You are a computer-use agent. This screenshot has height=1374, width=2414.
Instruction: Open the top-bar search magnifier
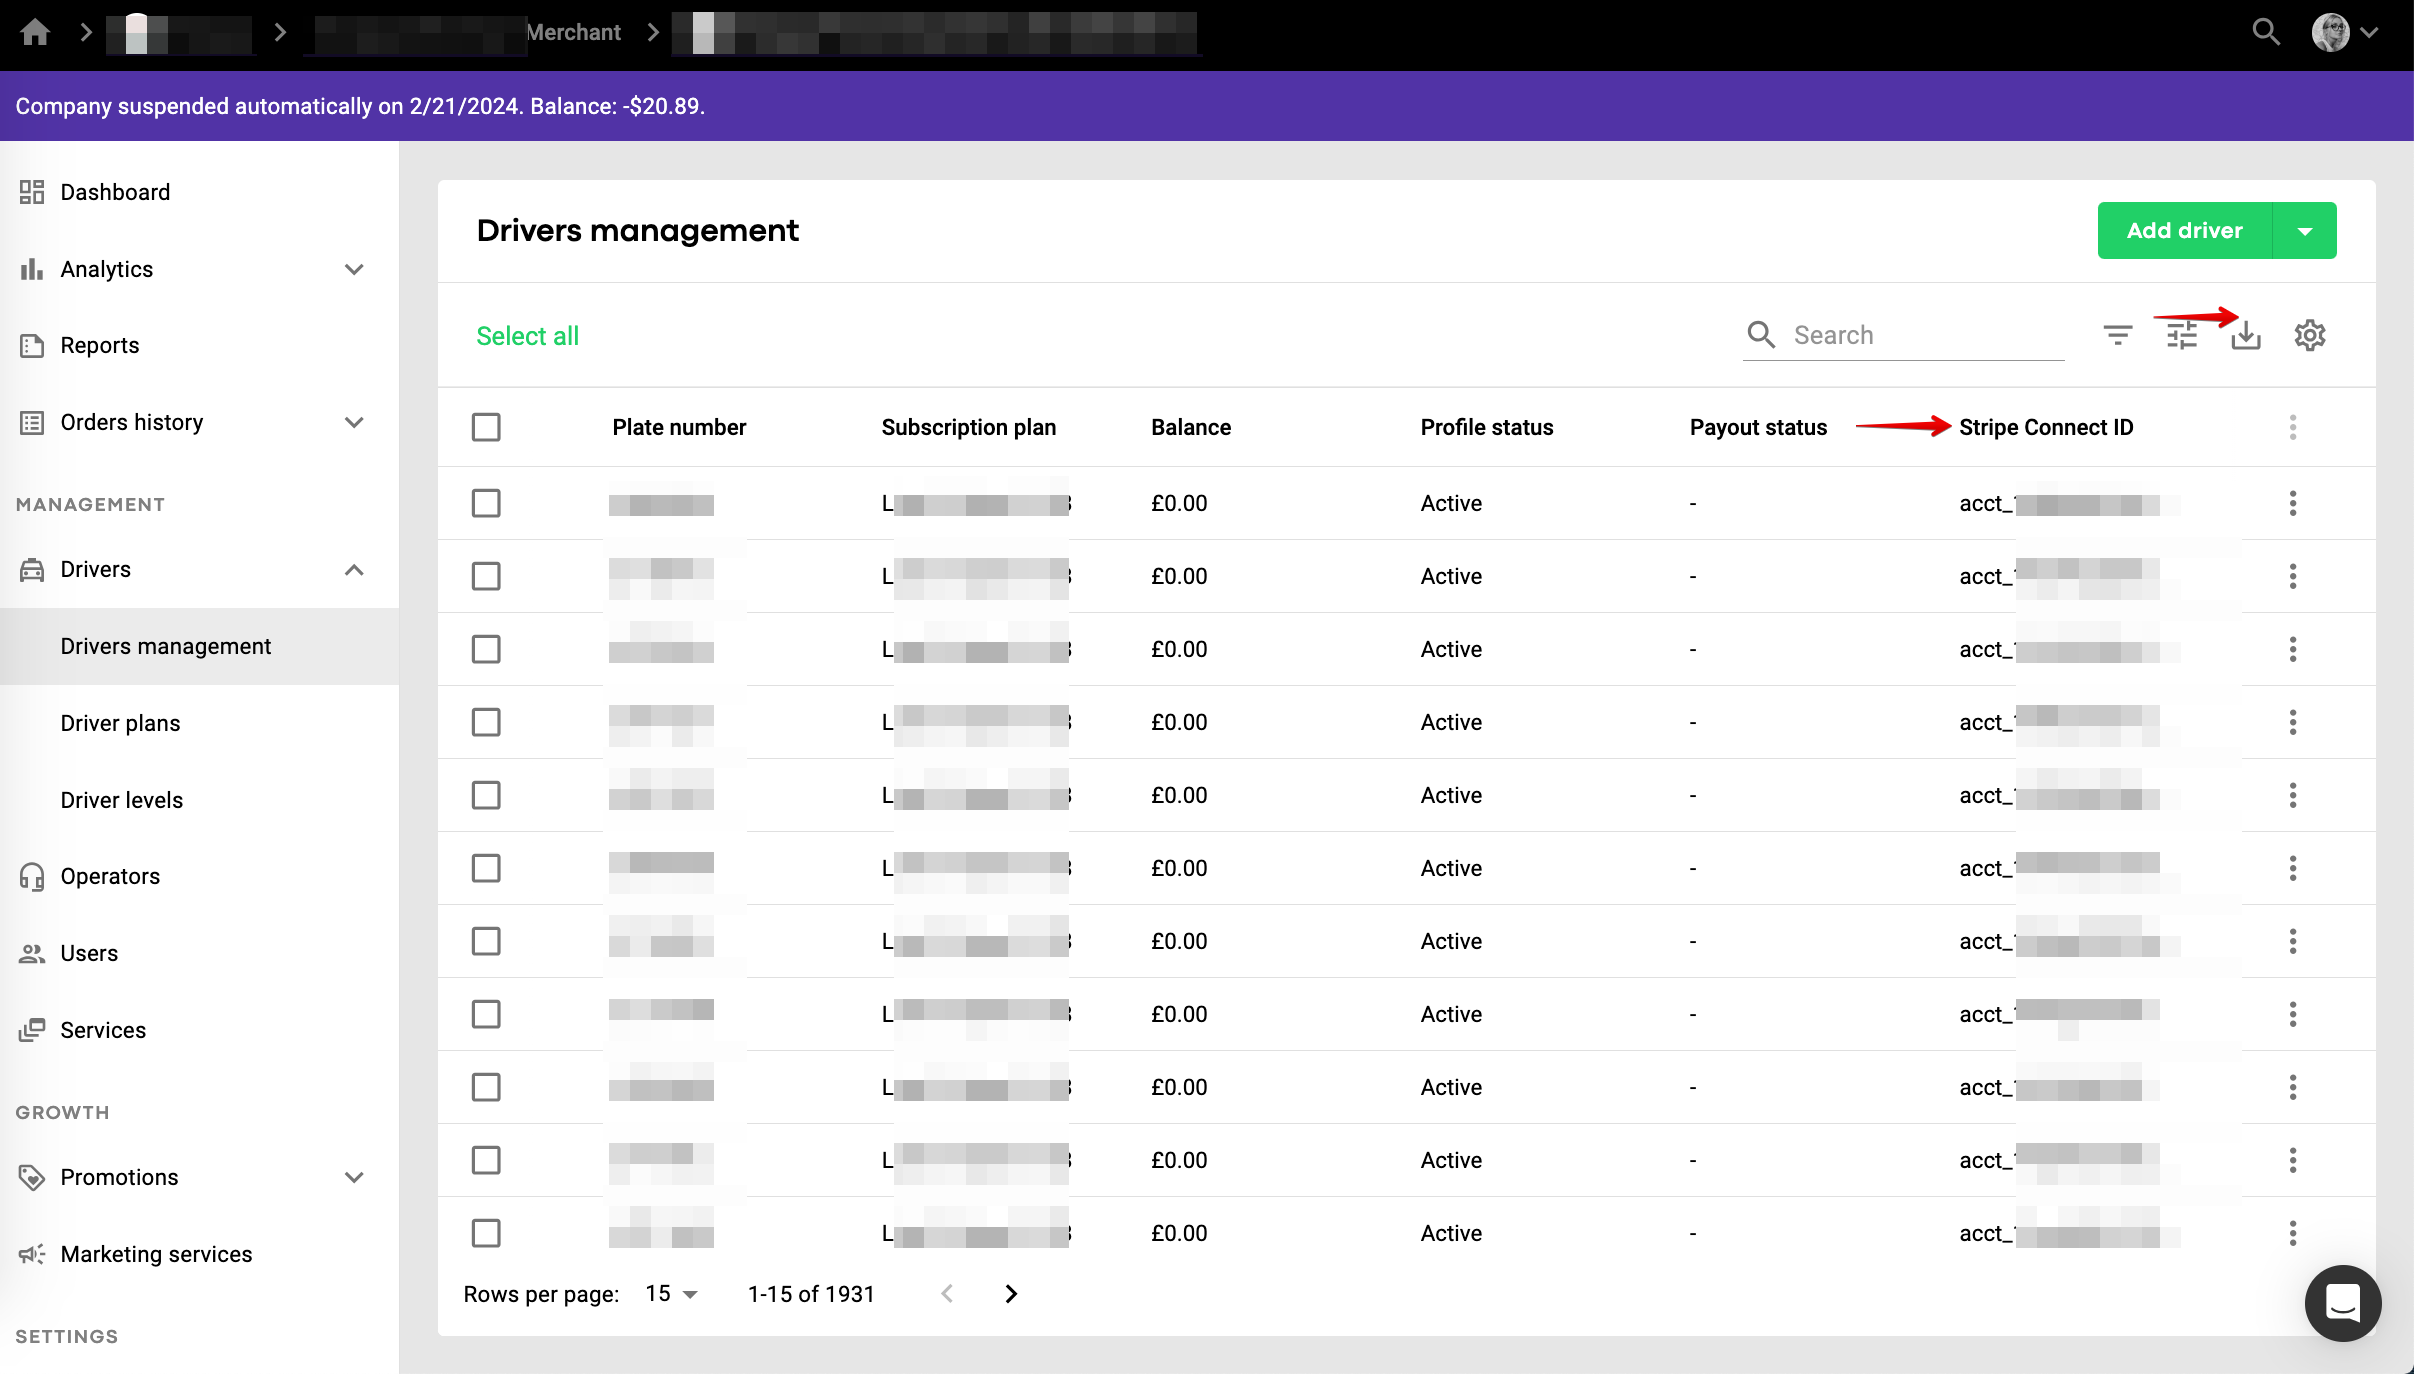[2265, 32]
